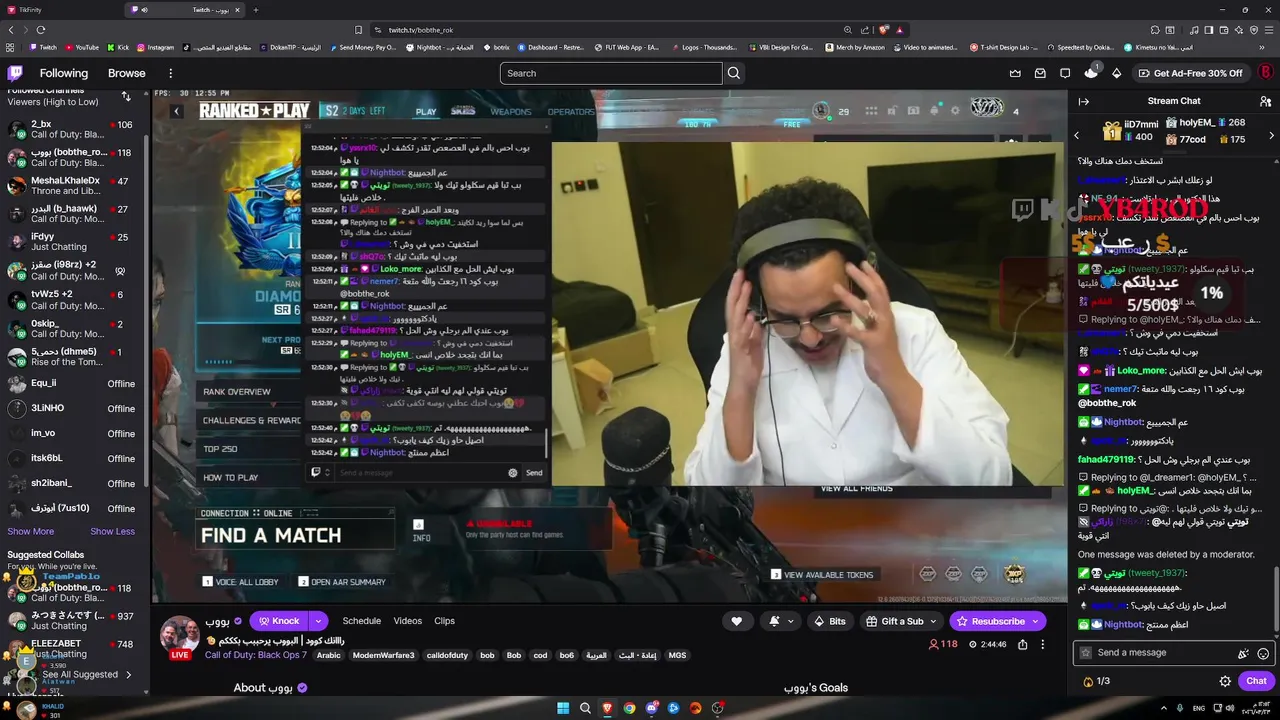Click the Bits cheer icon in chat input
The height and width of the screenshot is (720, 1280).
click(1243, 653)
